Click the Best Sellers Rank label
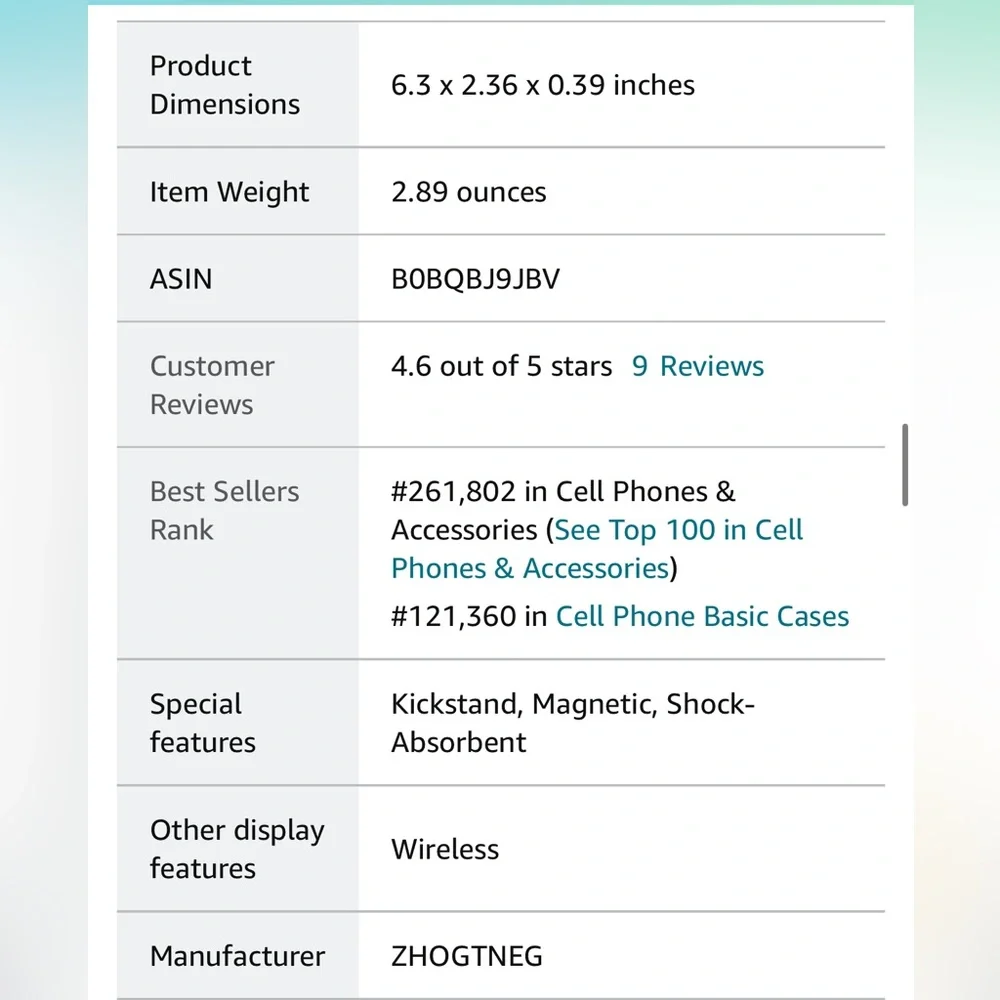This screenshot has height=1000, width=1000. click(224, 510)
